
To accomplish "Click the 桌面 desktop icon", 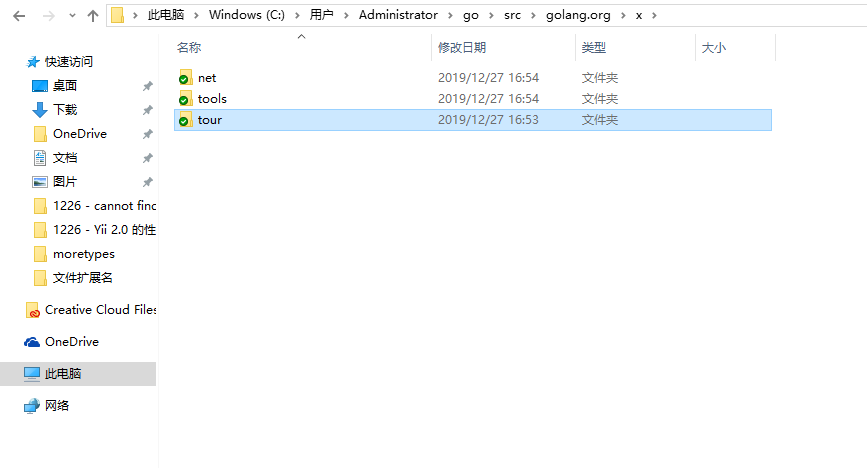I will 40,86.
